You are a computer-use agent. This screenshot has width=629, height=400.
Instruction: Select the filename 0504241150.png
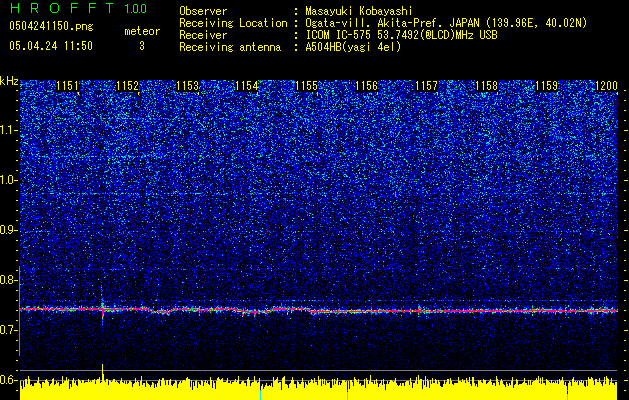(x=49, y=26)
